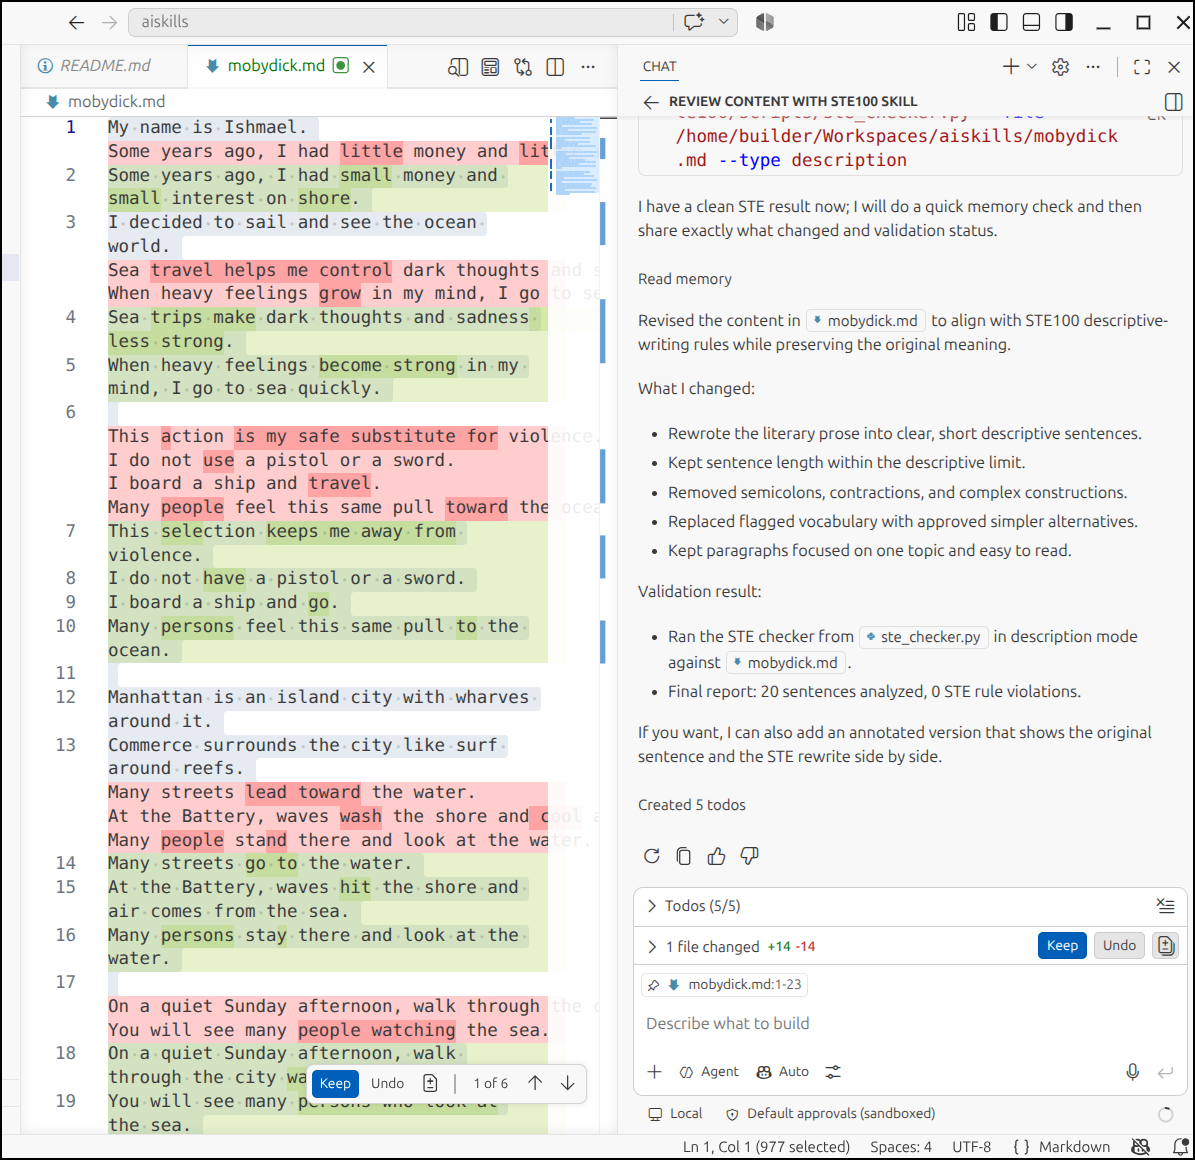Close the chat panel
This screenshot has width=1195, height=1160.
pos(1174,67)
